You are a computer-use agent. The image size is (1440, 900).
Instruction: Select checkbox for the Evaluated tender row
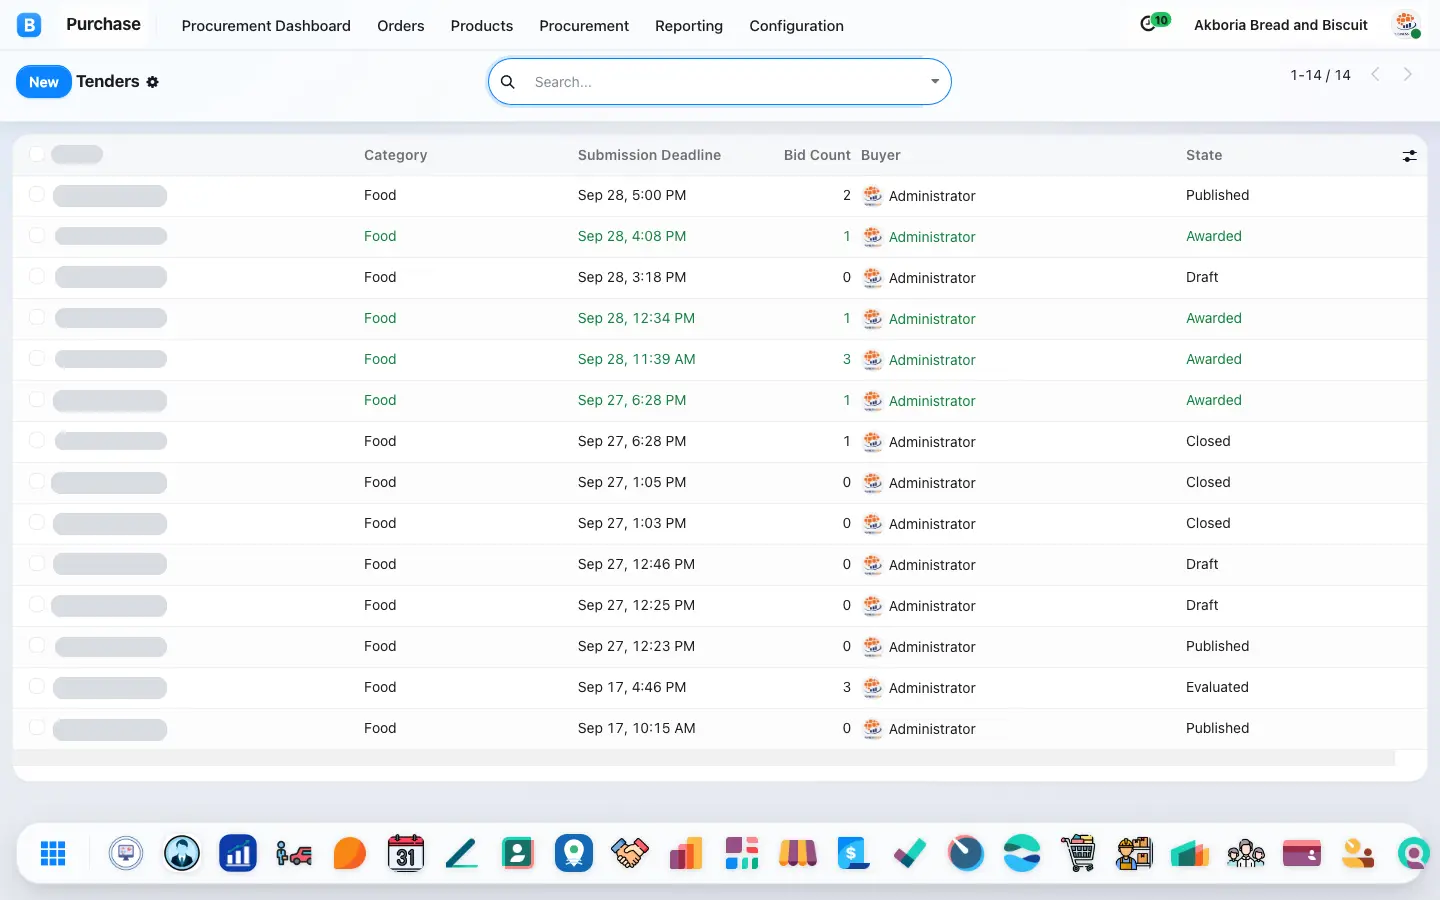click(37, 687)
